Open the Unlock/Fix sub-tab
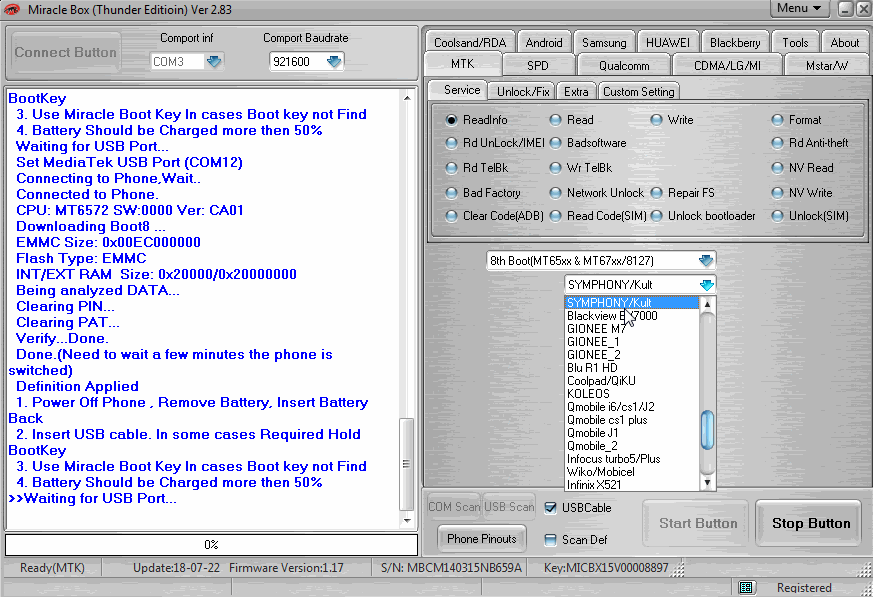Viewport: 873px width, 597px height. pyautogui.click(x=523, y=91)
